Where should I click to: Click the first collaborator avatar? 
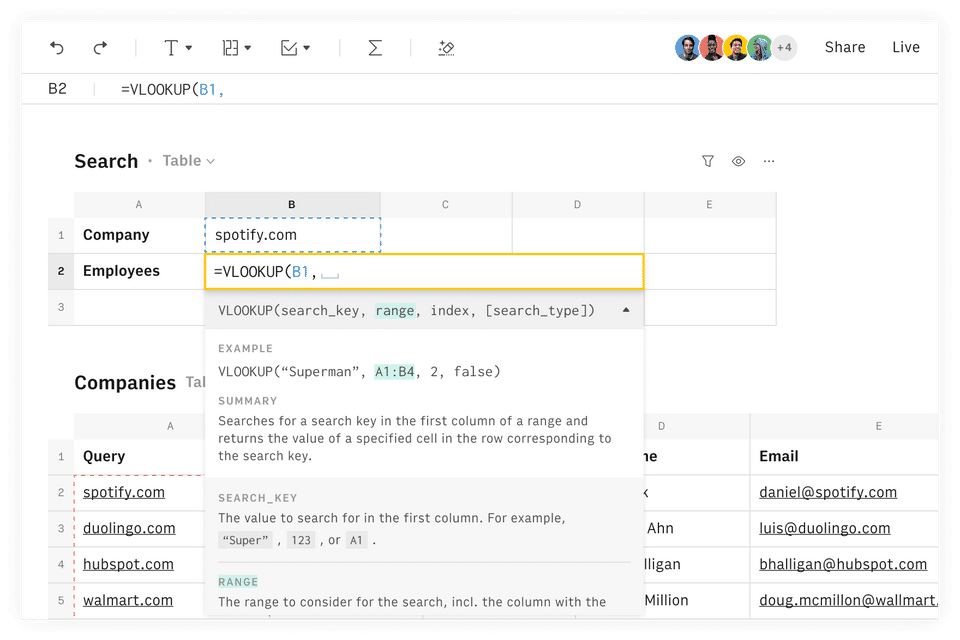[687, 48]
